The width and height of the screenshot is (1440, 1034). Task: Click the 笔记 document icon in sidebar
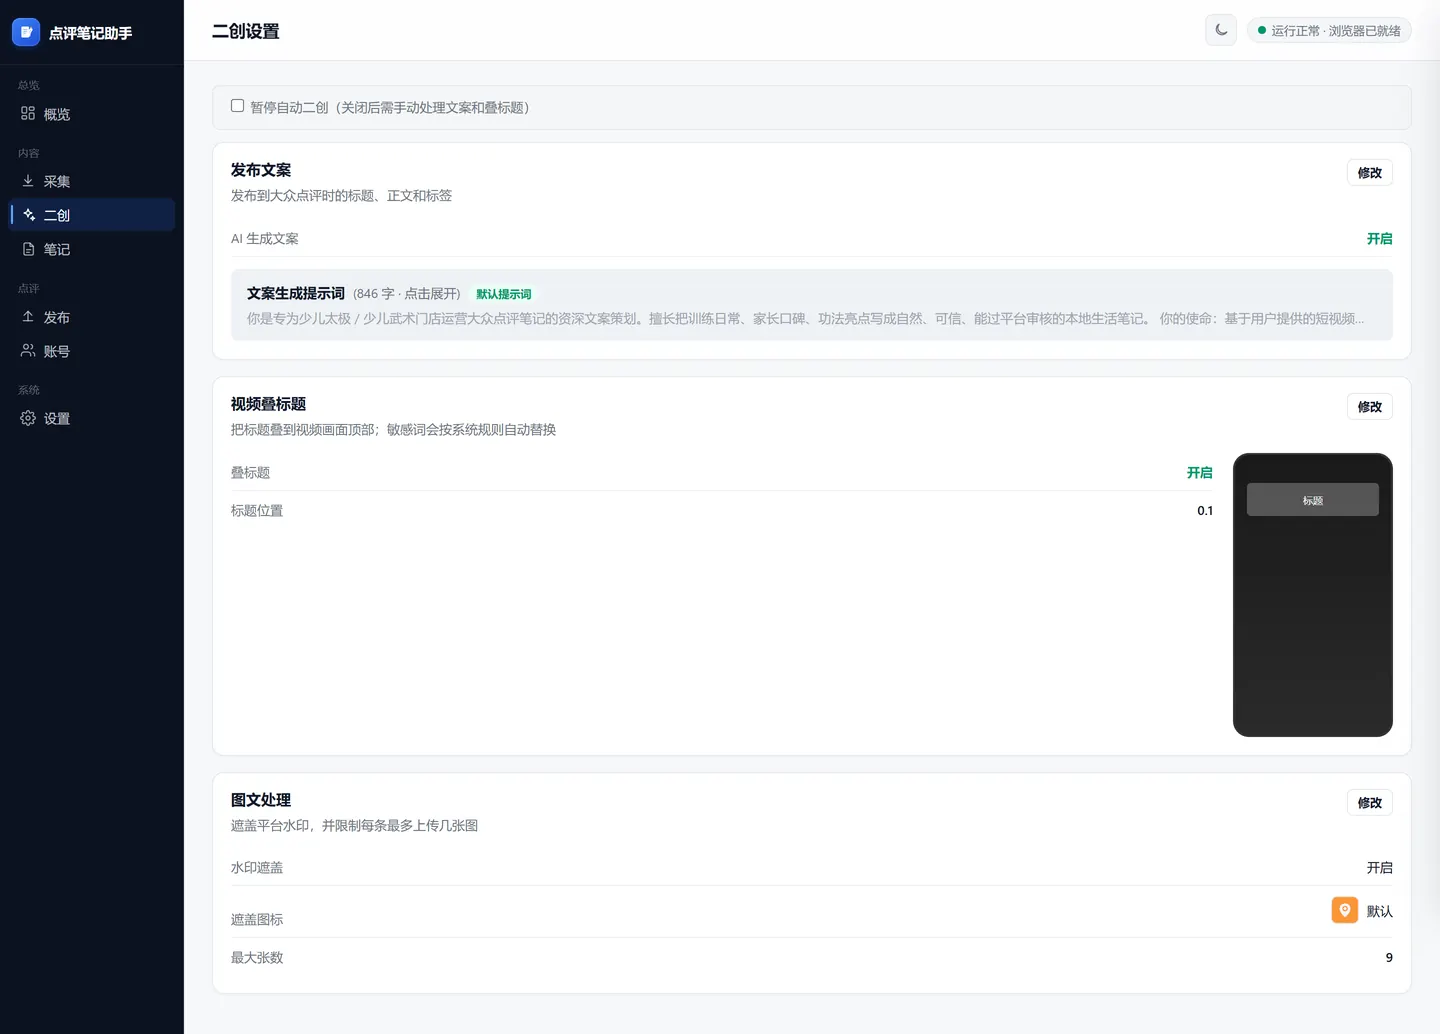tap(28, 249)
